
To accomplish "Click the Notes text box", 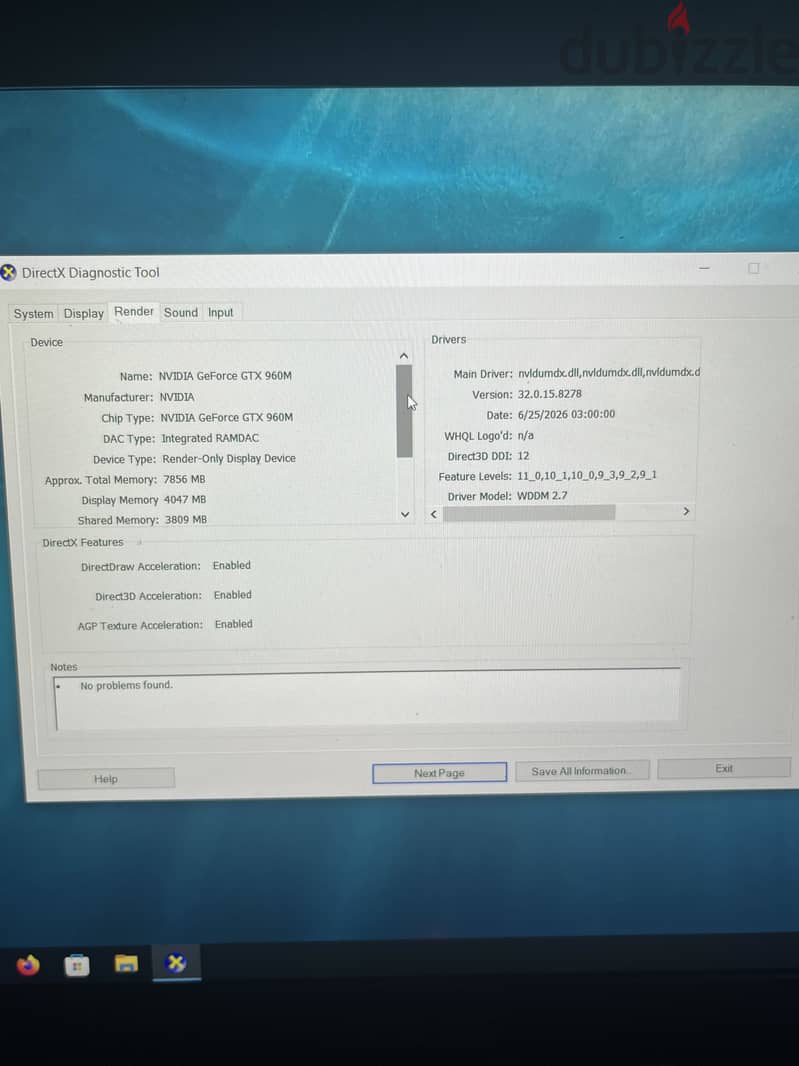I will point(367,700).
